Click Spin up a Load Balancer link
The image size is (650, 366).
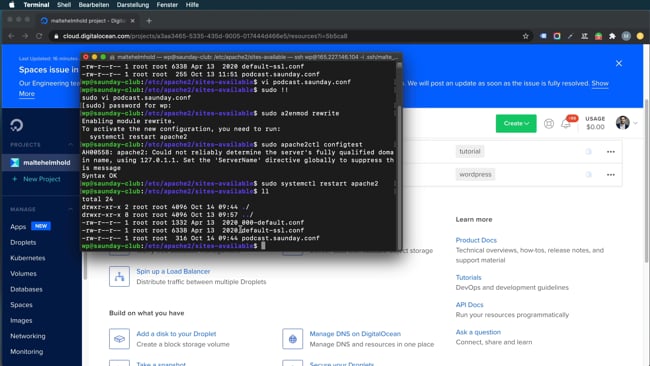[x=173, y=271]
